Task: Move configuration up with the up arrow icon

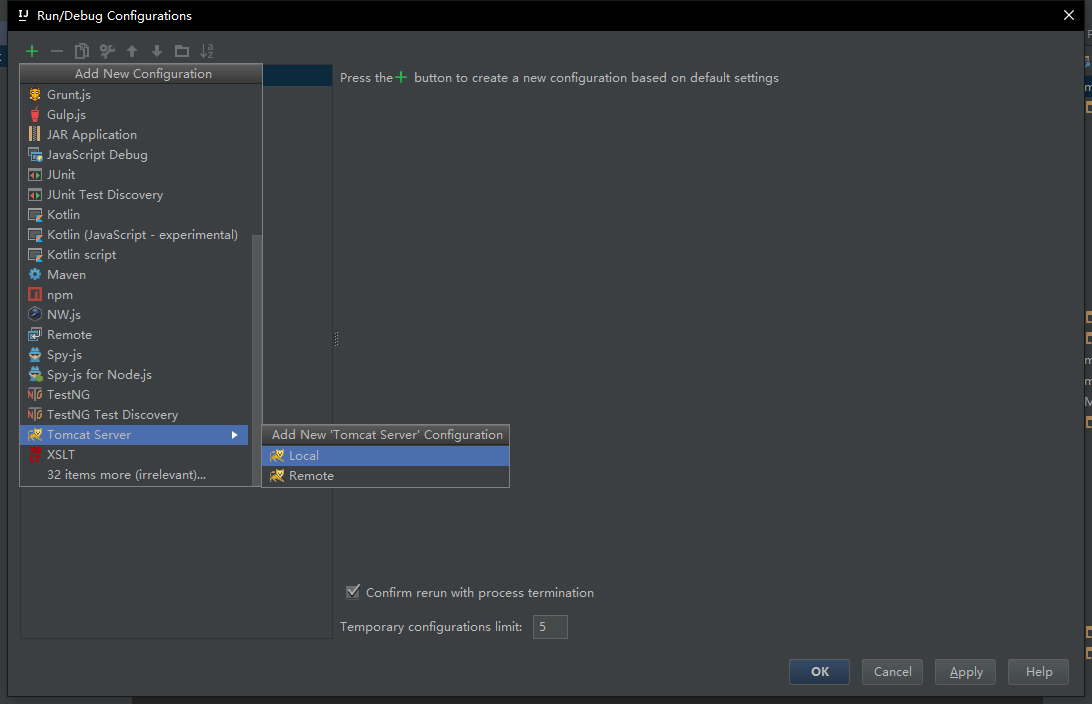Action: point(131,51)
